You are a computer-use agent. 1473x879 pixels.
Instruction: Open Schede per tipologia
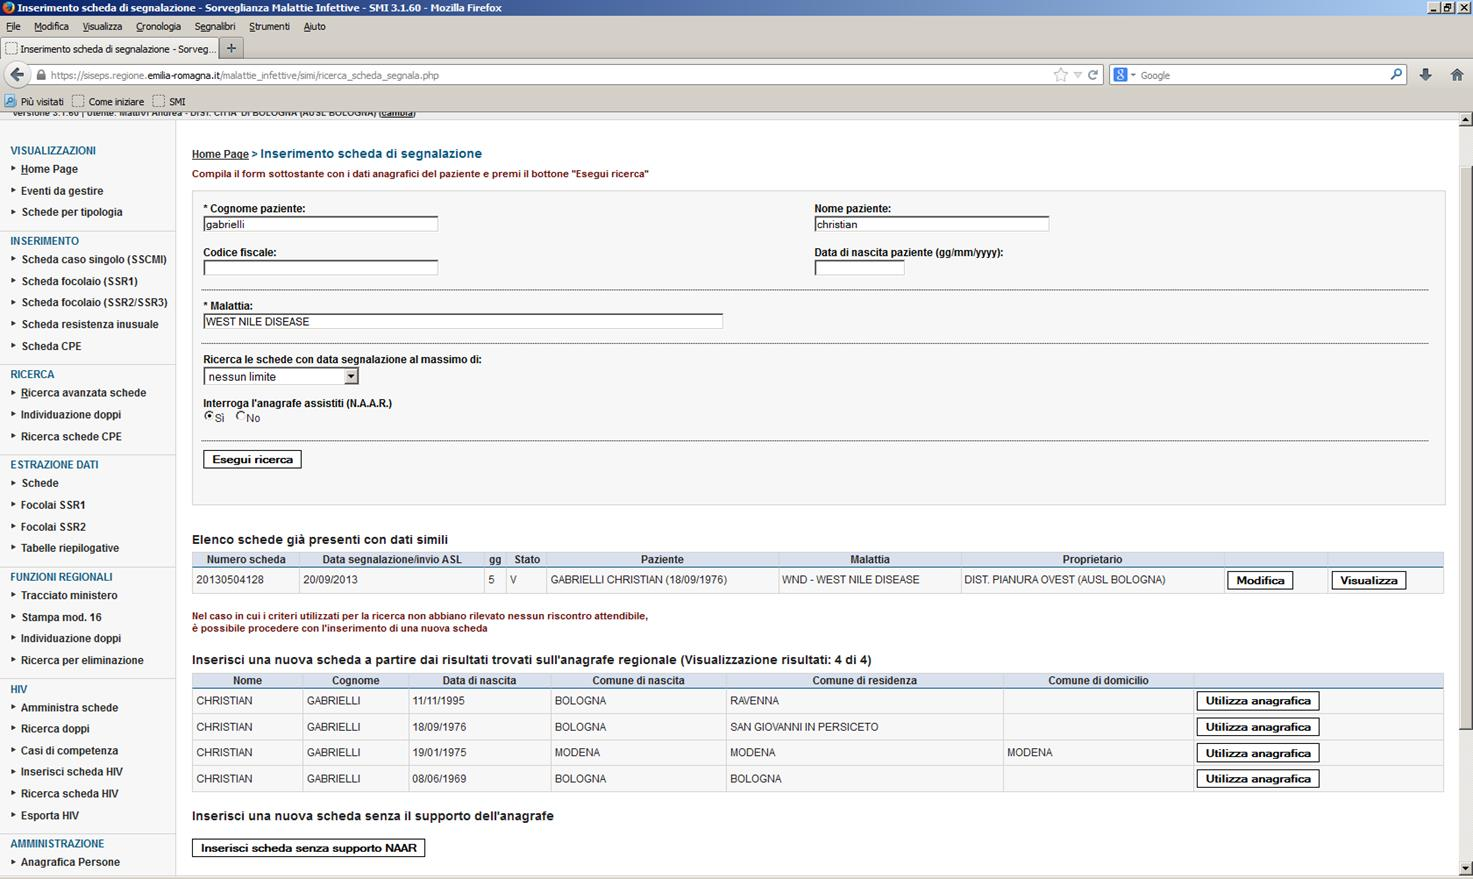pos(72,212)
